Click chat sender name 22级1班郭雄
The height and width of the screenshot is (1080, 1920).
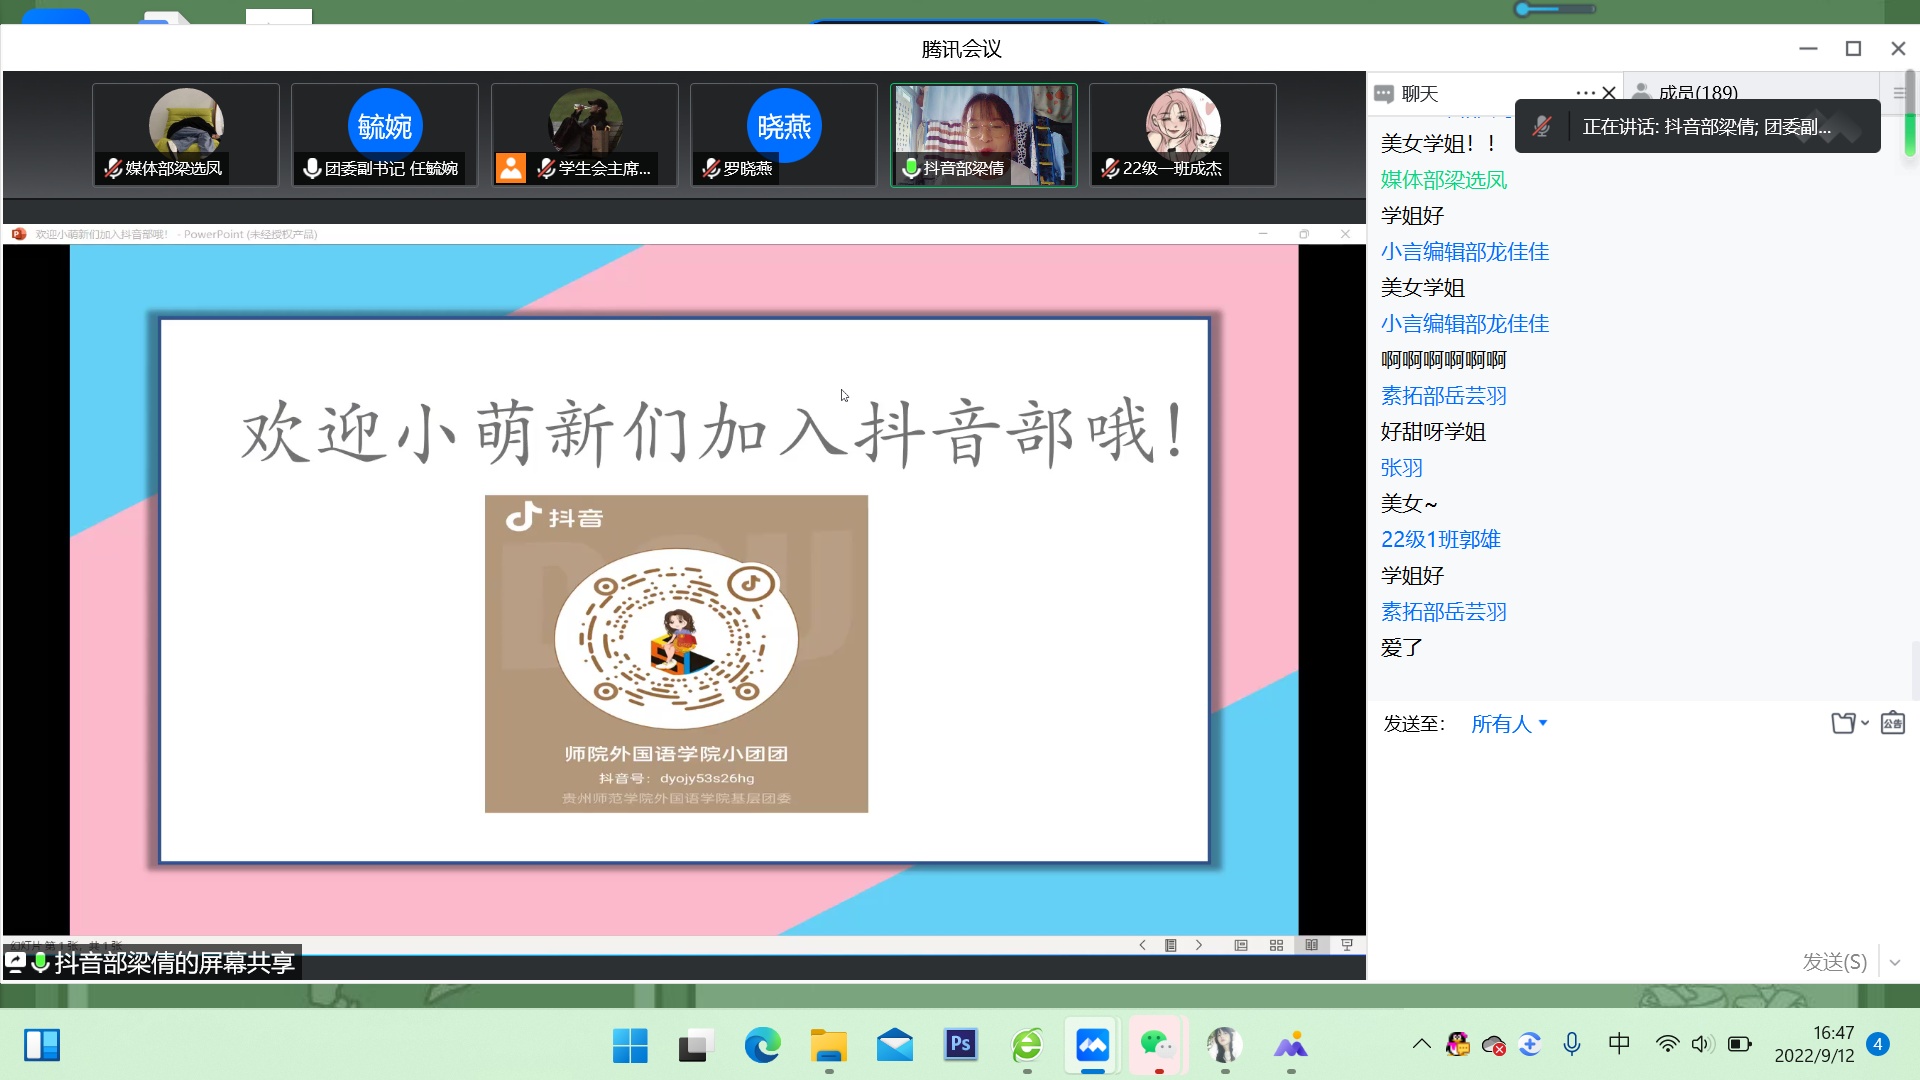[x=1441, y=540]
